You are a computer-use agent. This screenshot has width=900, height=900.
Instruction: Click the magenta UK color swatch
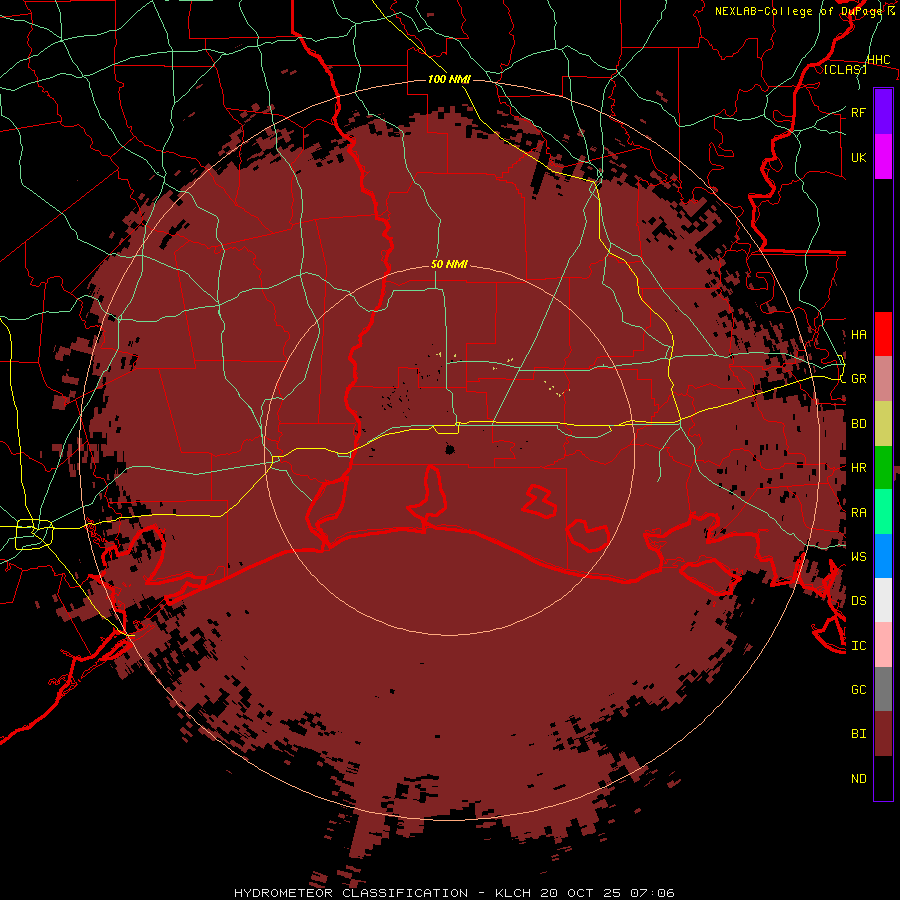pos(883,156)
